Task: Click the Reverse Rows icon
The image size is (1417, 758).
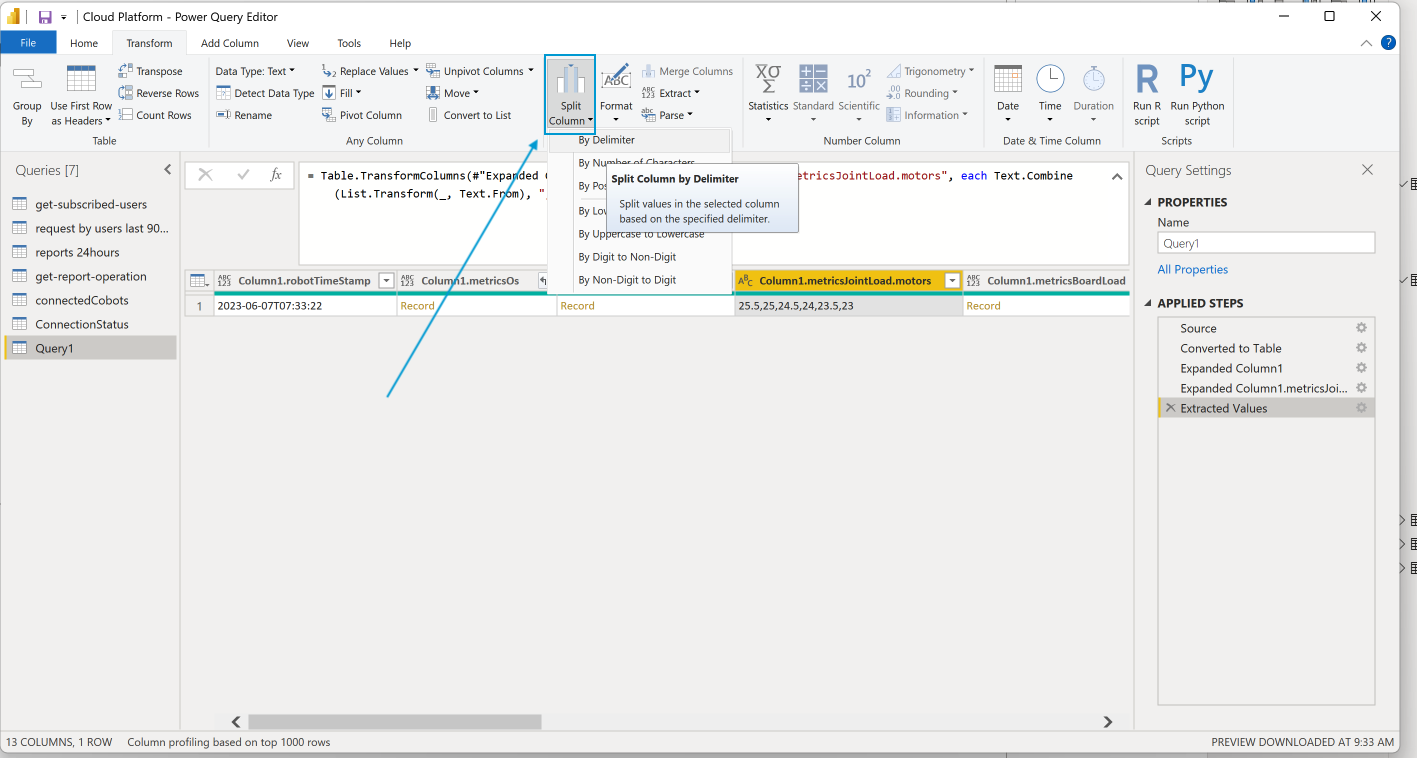Action: click(x=158, y=92)
